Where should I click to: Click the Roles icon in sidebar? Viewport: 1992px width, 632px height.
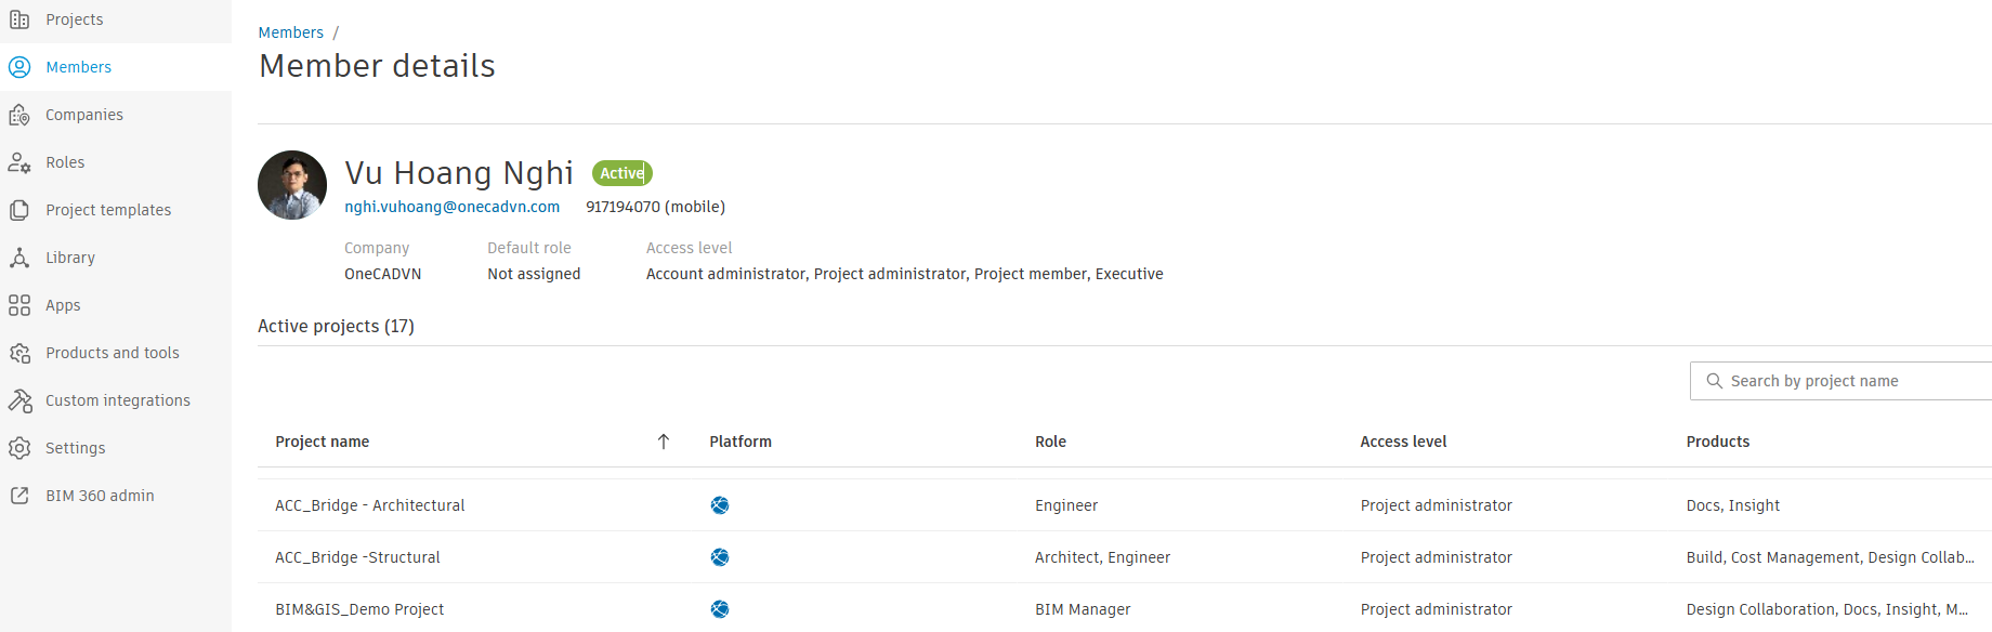[19, 162]
